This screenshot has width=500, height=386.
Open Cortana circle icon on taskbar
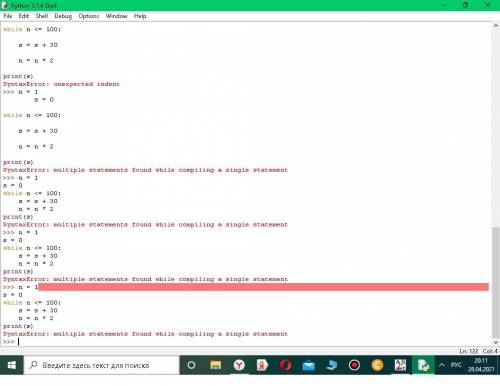[191, 365]
